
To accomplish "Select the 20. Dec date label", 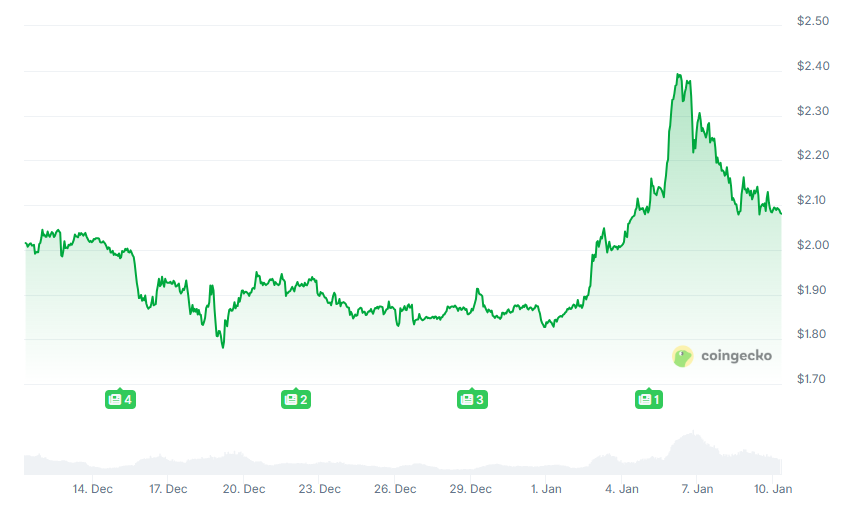I will pos(244,489).
